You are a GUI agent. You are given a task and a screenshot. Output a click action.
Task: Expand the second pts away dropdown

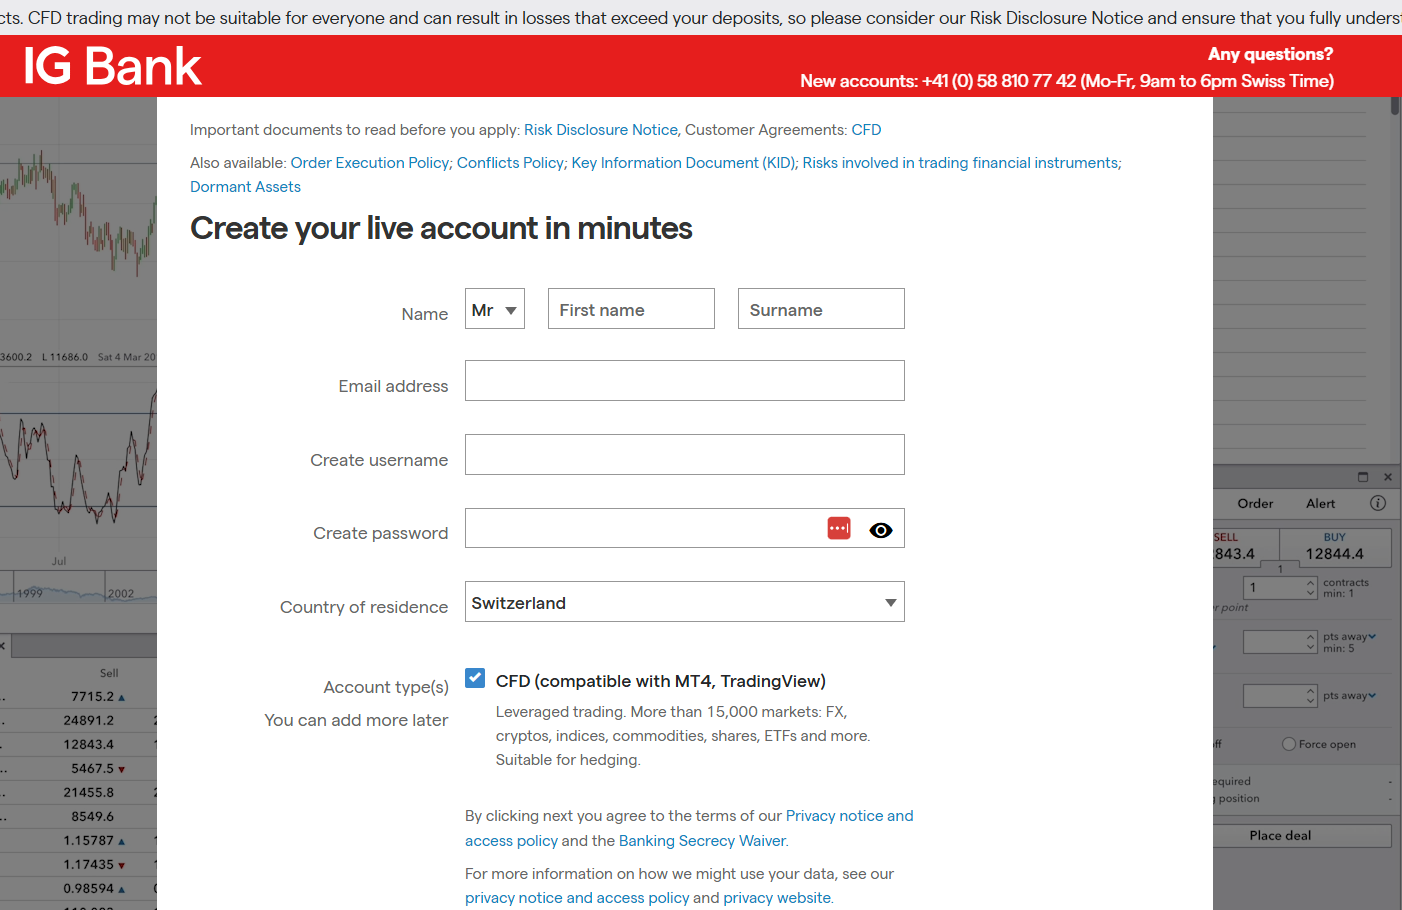[x=1372, y=695]
